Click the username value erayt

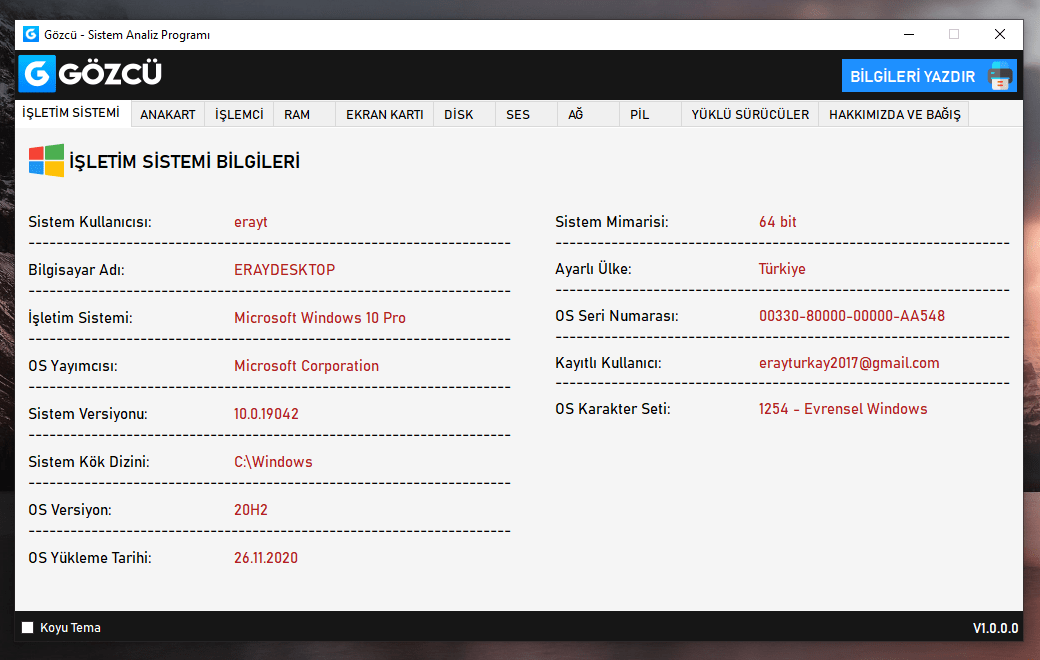coord(251,222)
